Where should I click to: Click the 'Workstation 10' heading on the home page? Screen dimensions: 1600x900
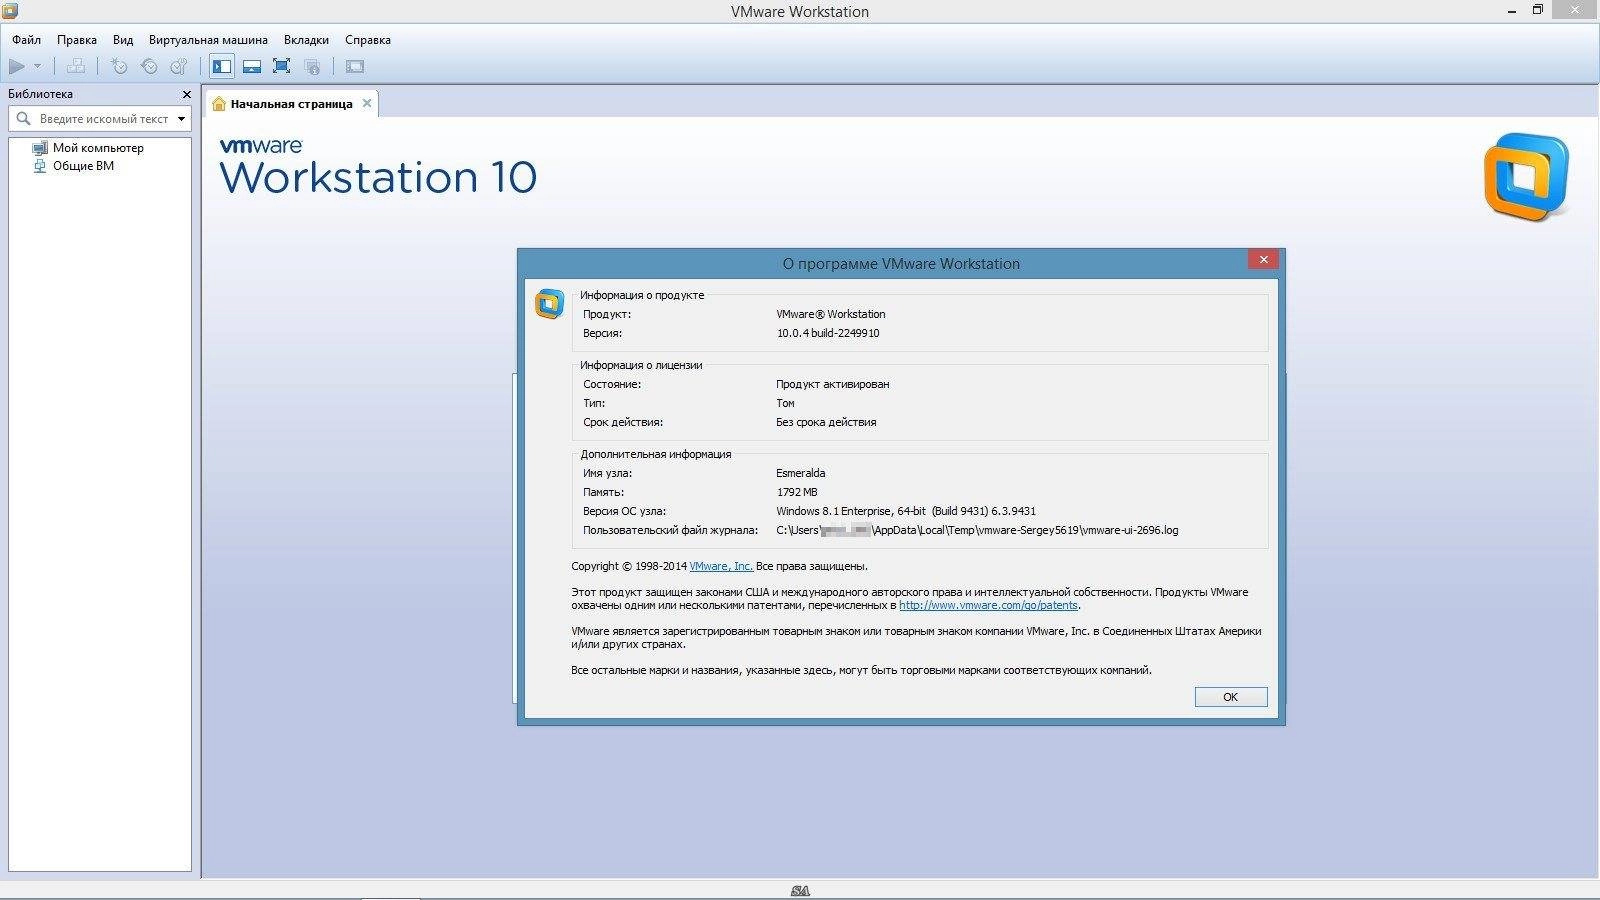pos(378,177)
